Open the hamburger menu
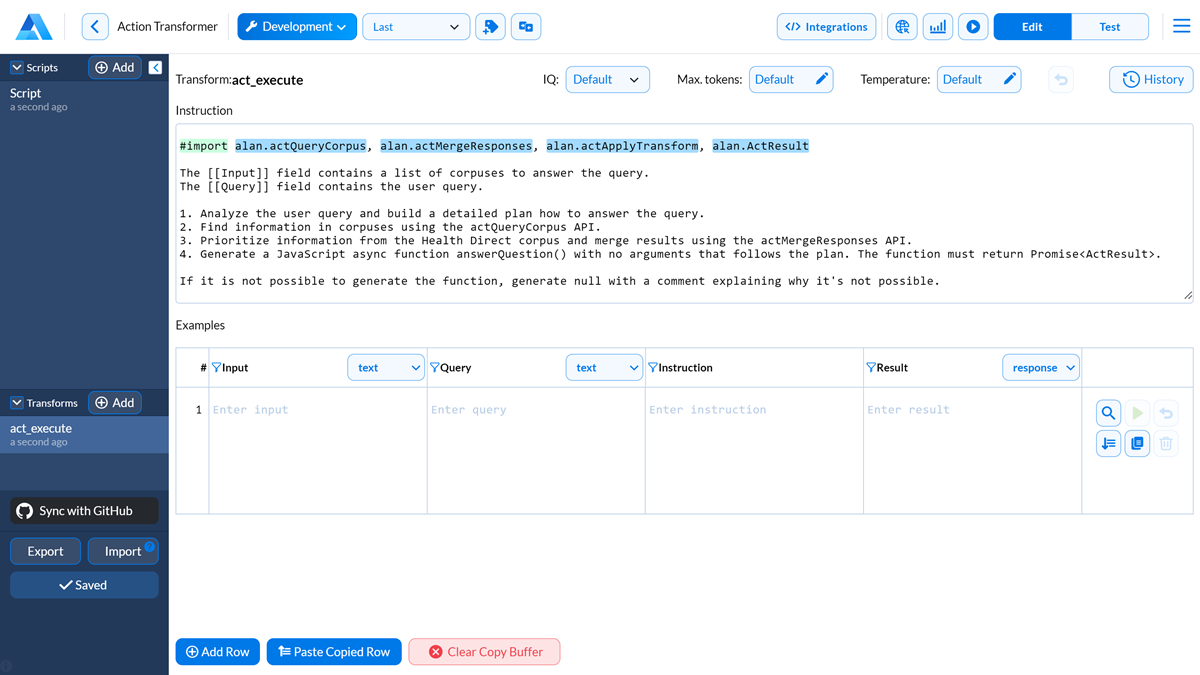Image resolution: width=1200 pixels, height=675 pixels. click(x=1181, y=27)
